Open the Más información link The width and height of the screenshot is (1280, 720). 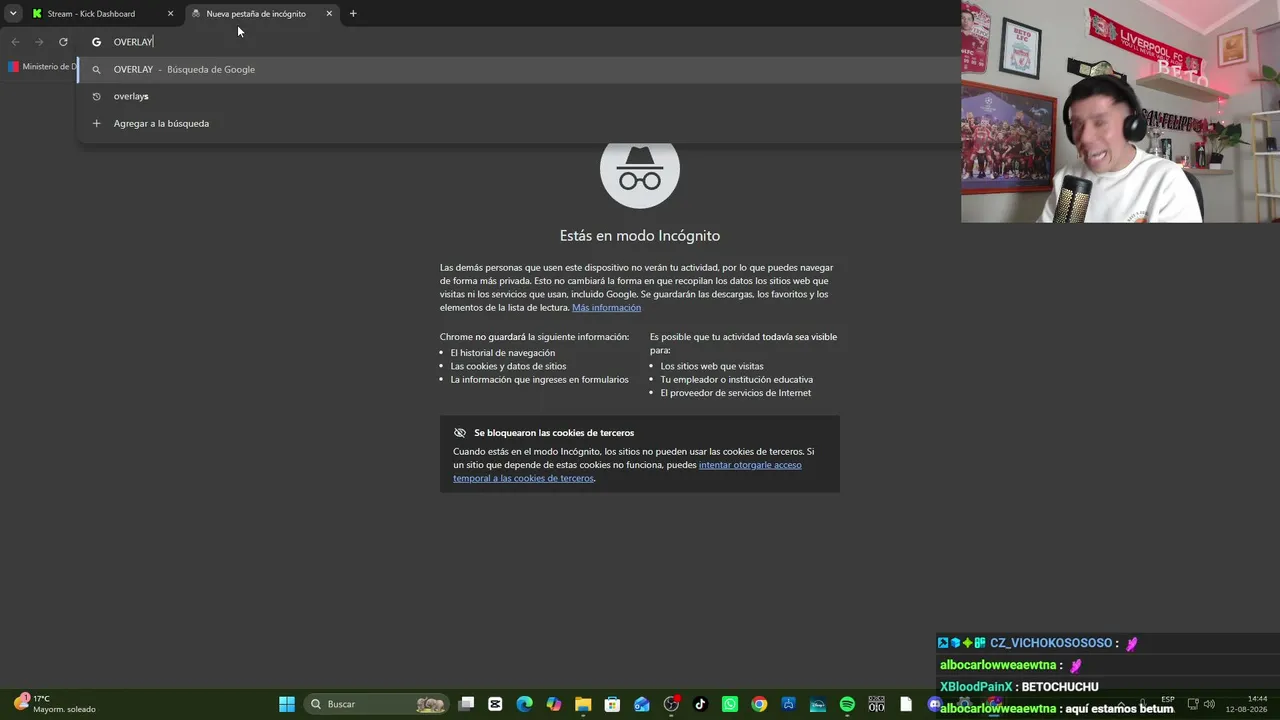pyautogui.click(x=606, y=308)
